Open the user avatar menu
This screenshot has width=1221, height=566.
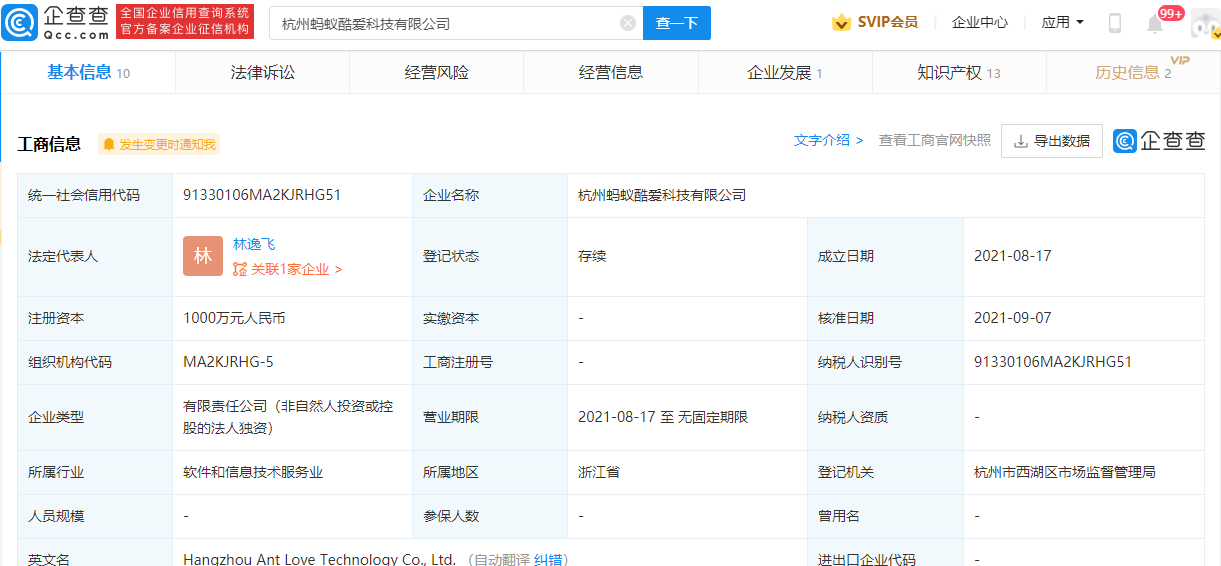pos(1204,23)
